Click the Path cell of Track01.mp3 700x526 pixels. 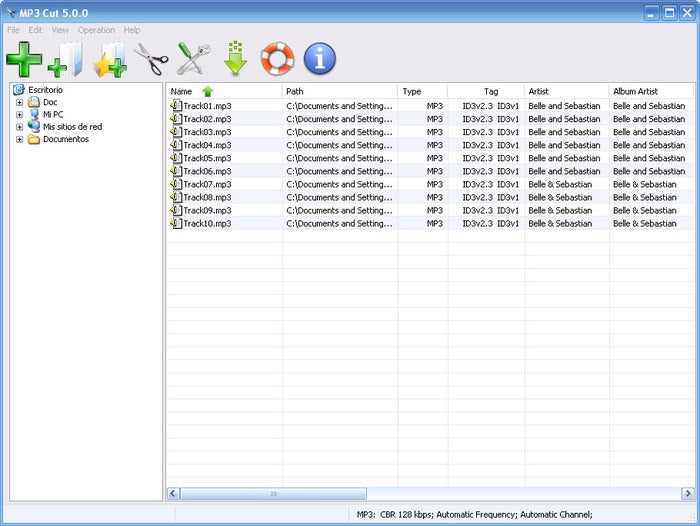pos(339,106)
